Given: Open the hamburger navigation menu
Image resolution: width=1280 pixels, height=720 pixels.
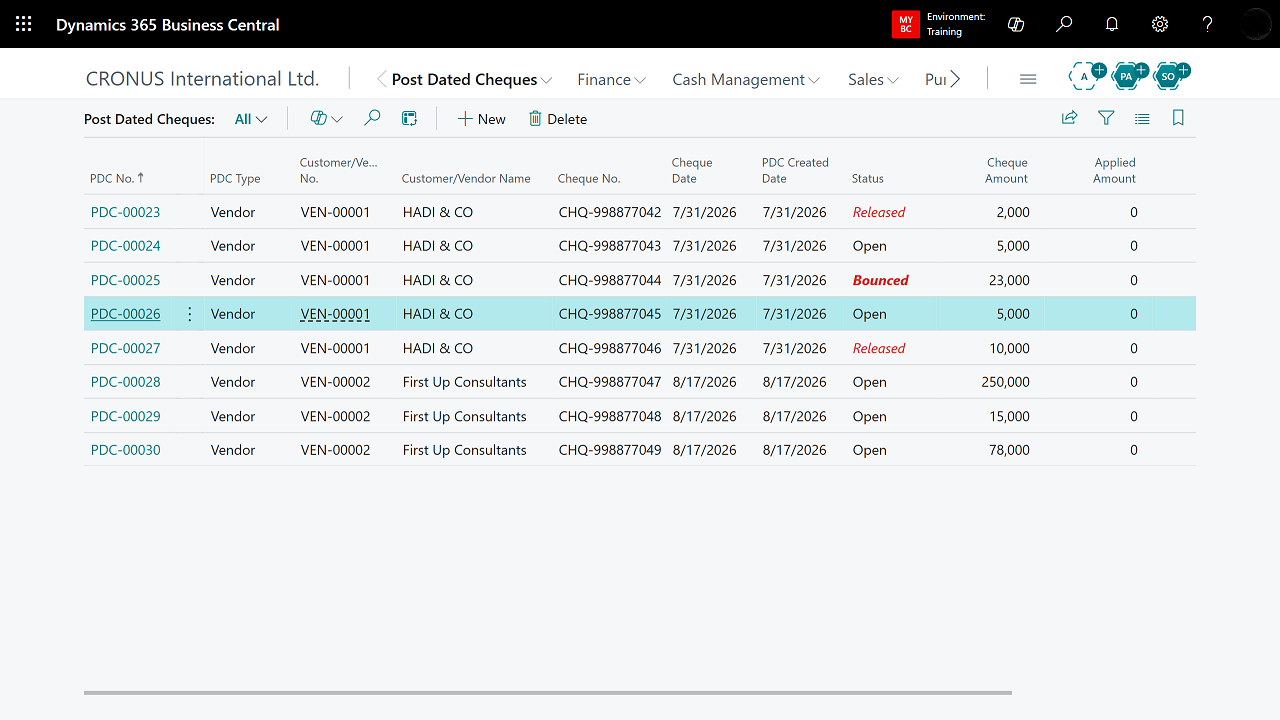Looking at the screenshot, I should [x=1028, y=79].
